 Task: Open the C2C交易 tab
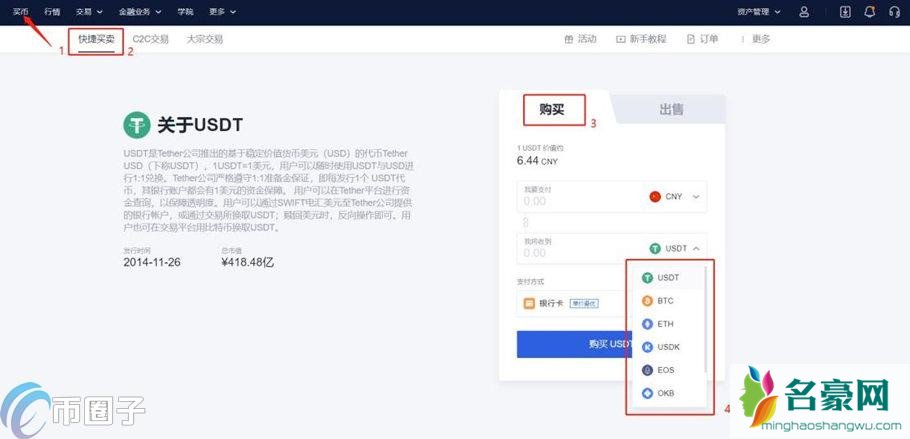tap(151, 39)
